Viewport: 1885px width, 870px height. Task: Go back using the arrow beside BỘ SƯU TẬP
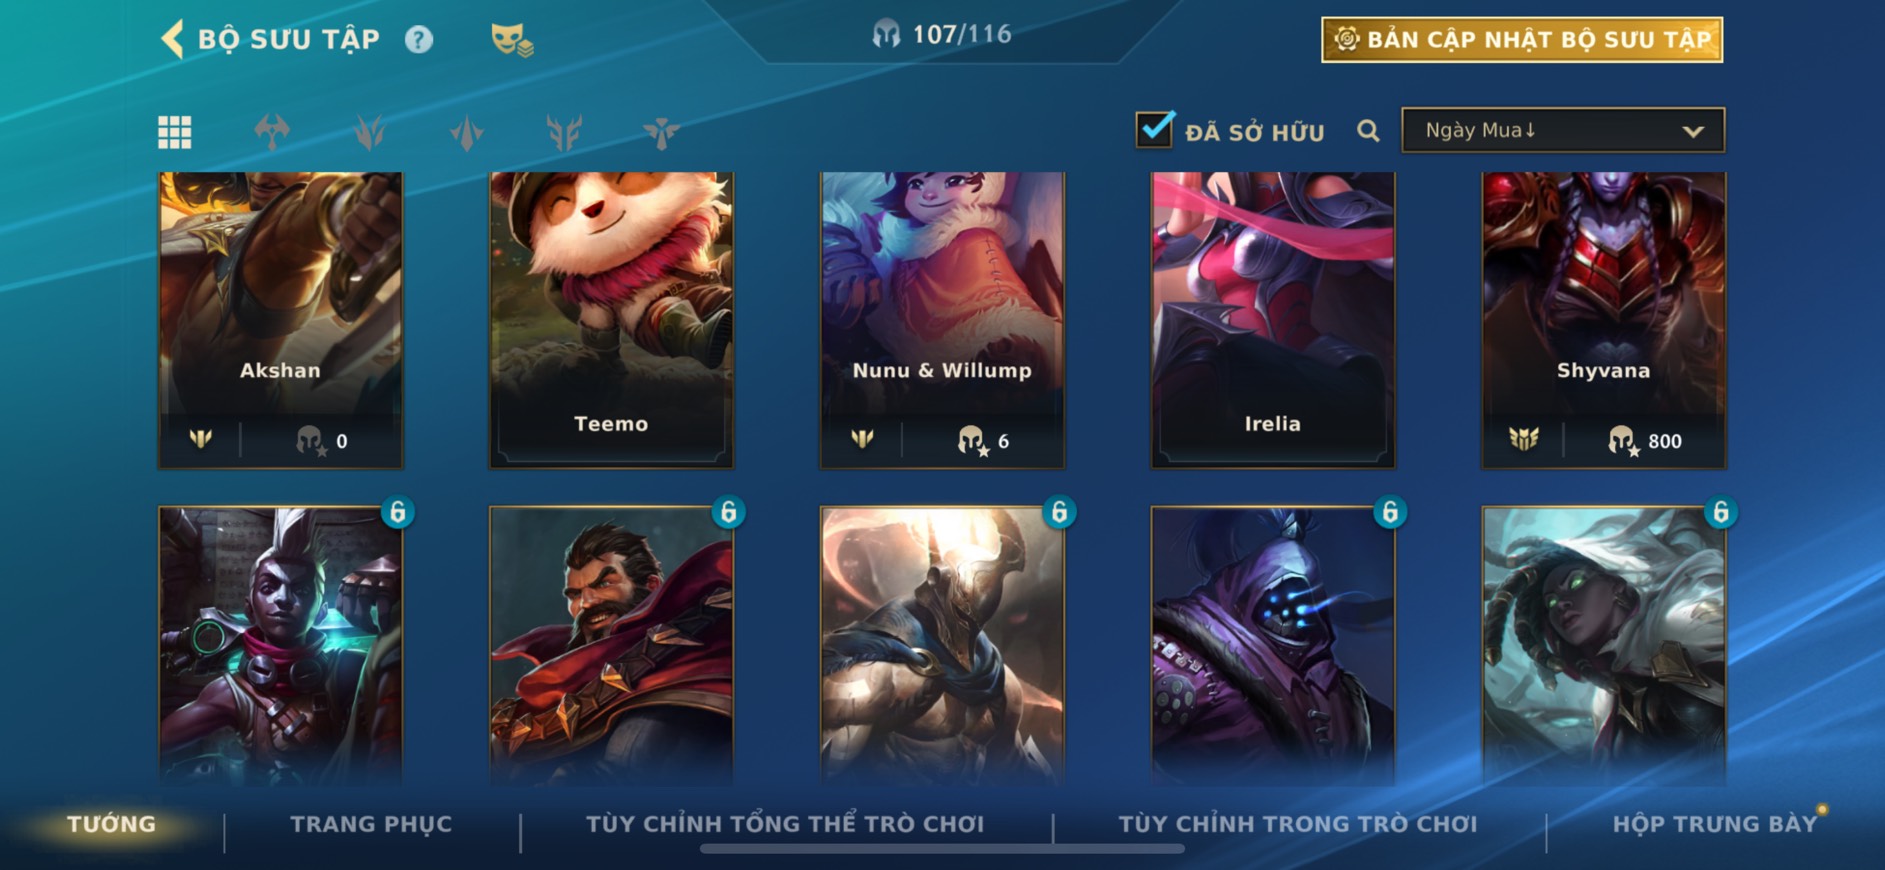(x=172, y=39)
